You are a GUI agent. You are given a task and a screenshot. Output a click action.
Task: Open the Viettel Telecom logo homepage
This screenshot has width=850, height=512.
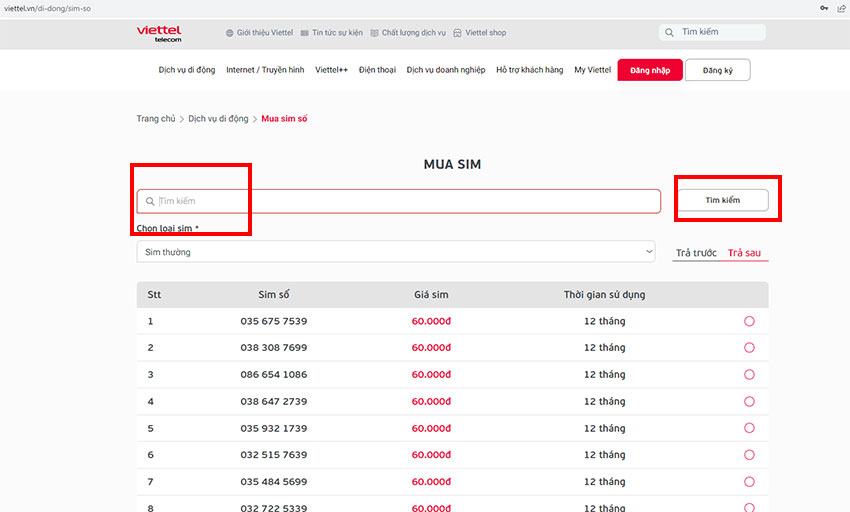tap(159, 33)
